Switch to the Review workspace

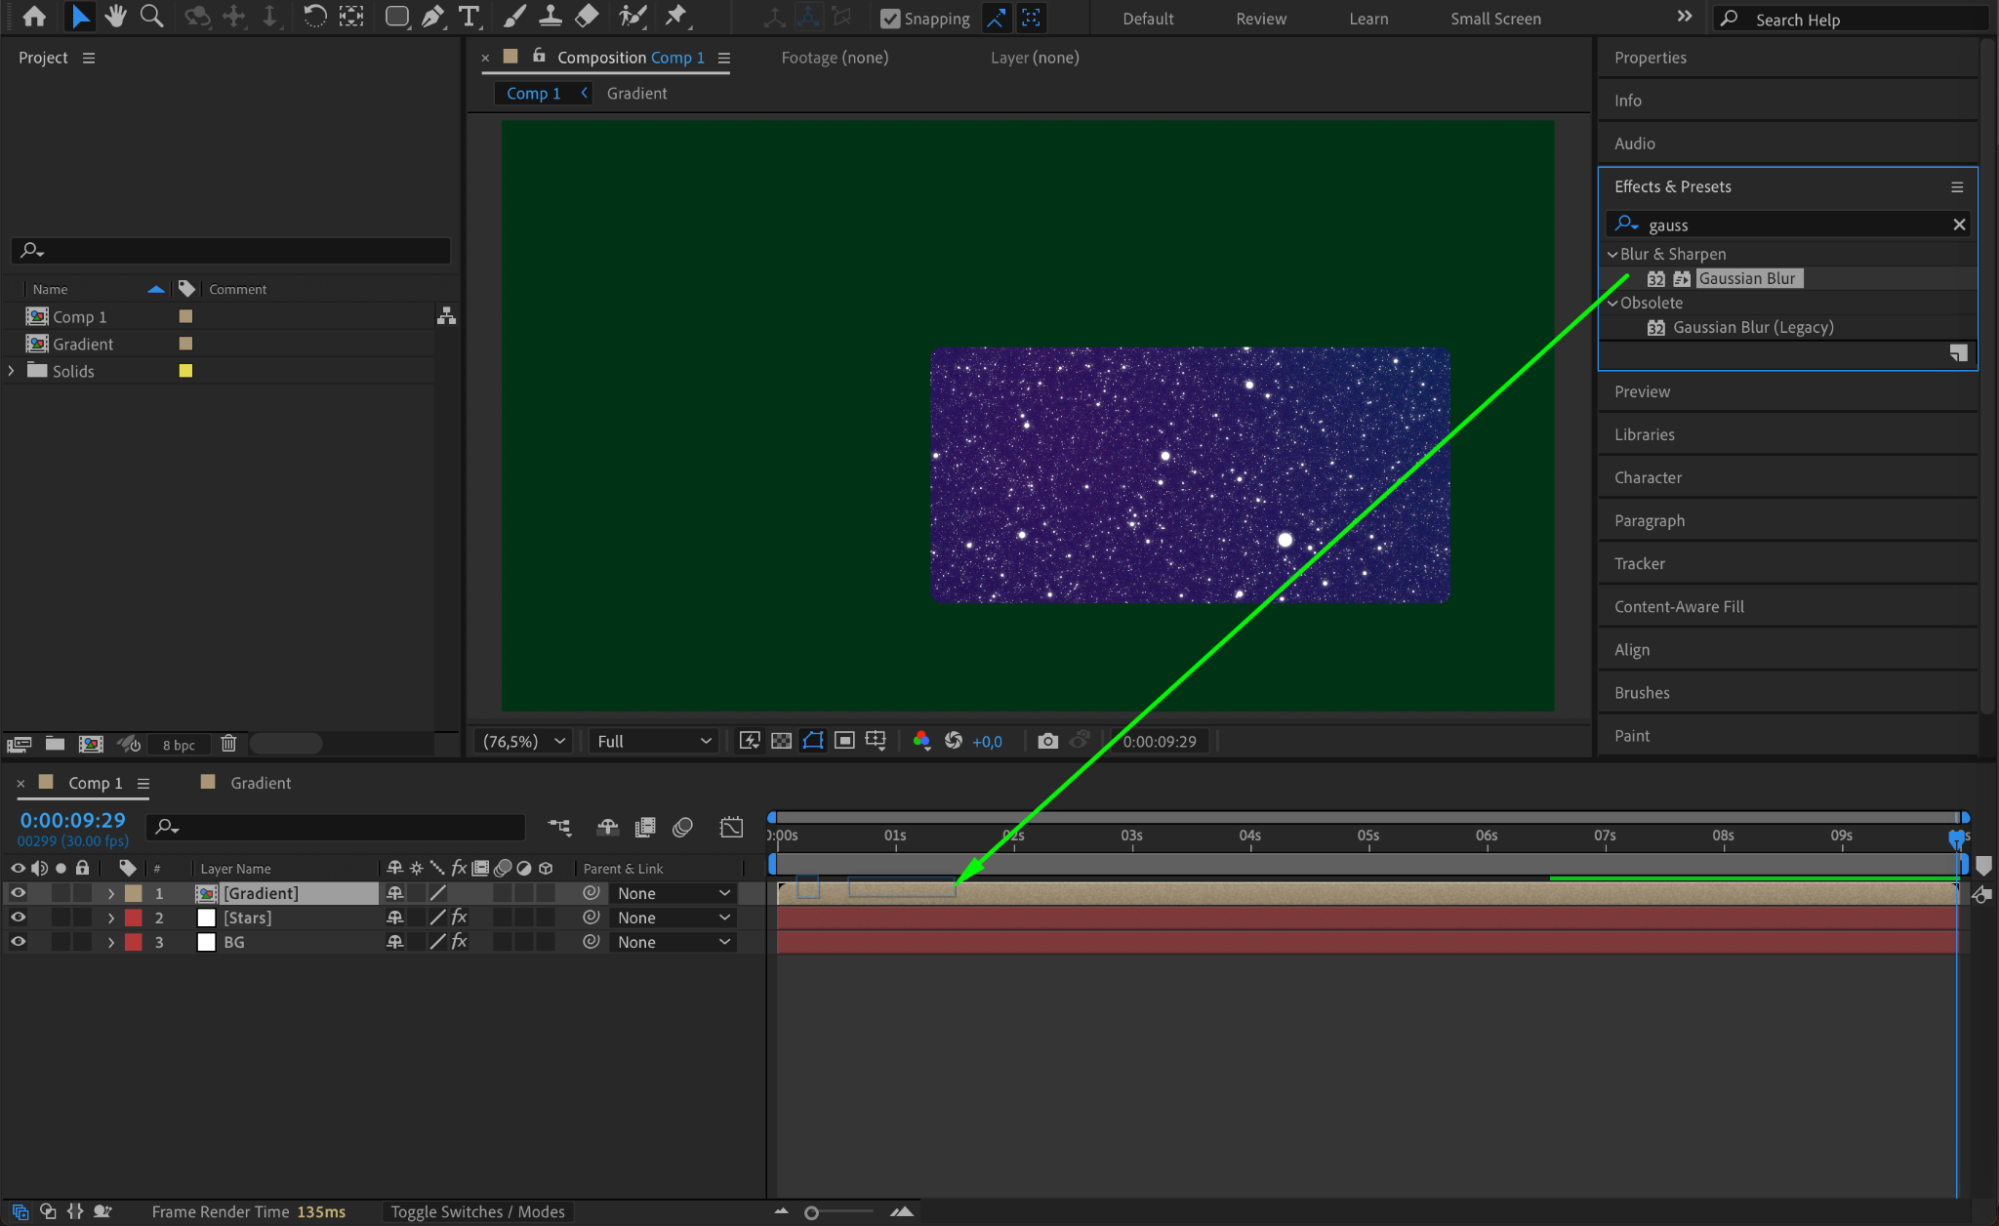tap(1260, 18)
